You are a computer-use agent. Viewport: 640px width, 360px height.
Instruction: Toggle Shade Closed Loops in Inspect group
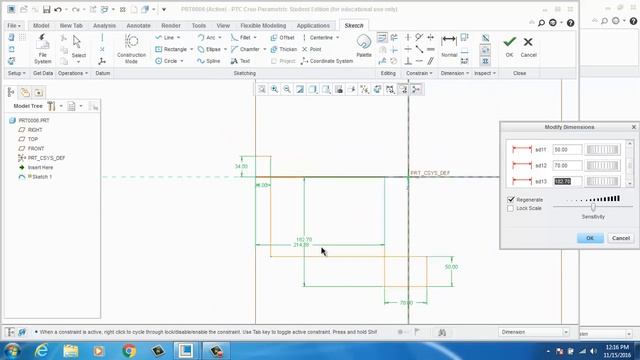click(485, 61)
